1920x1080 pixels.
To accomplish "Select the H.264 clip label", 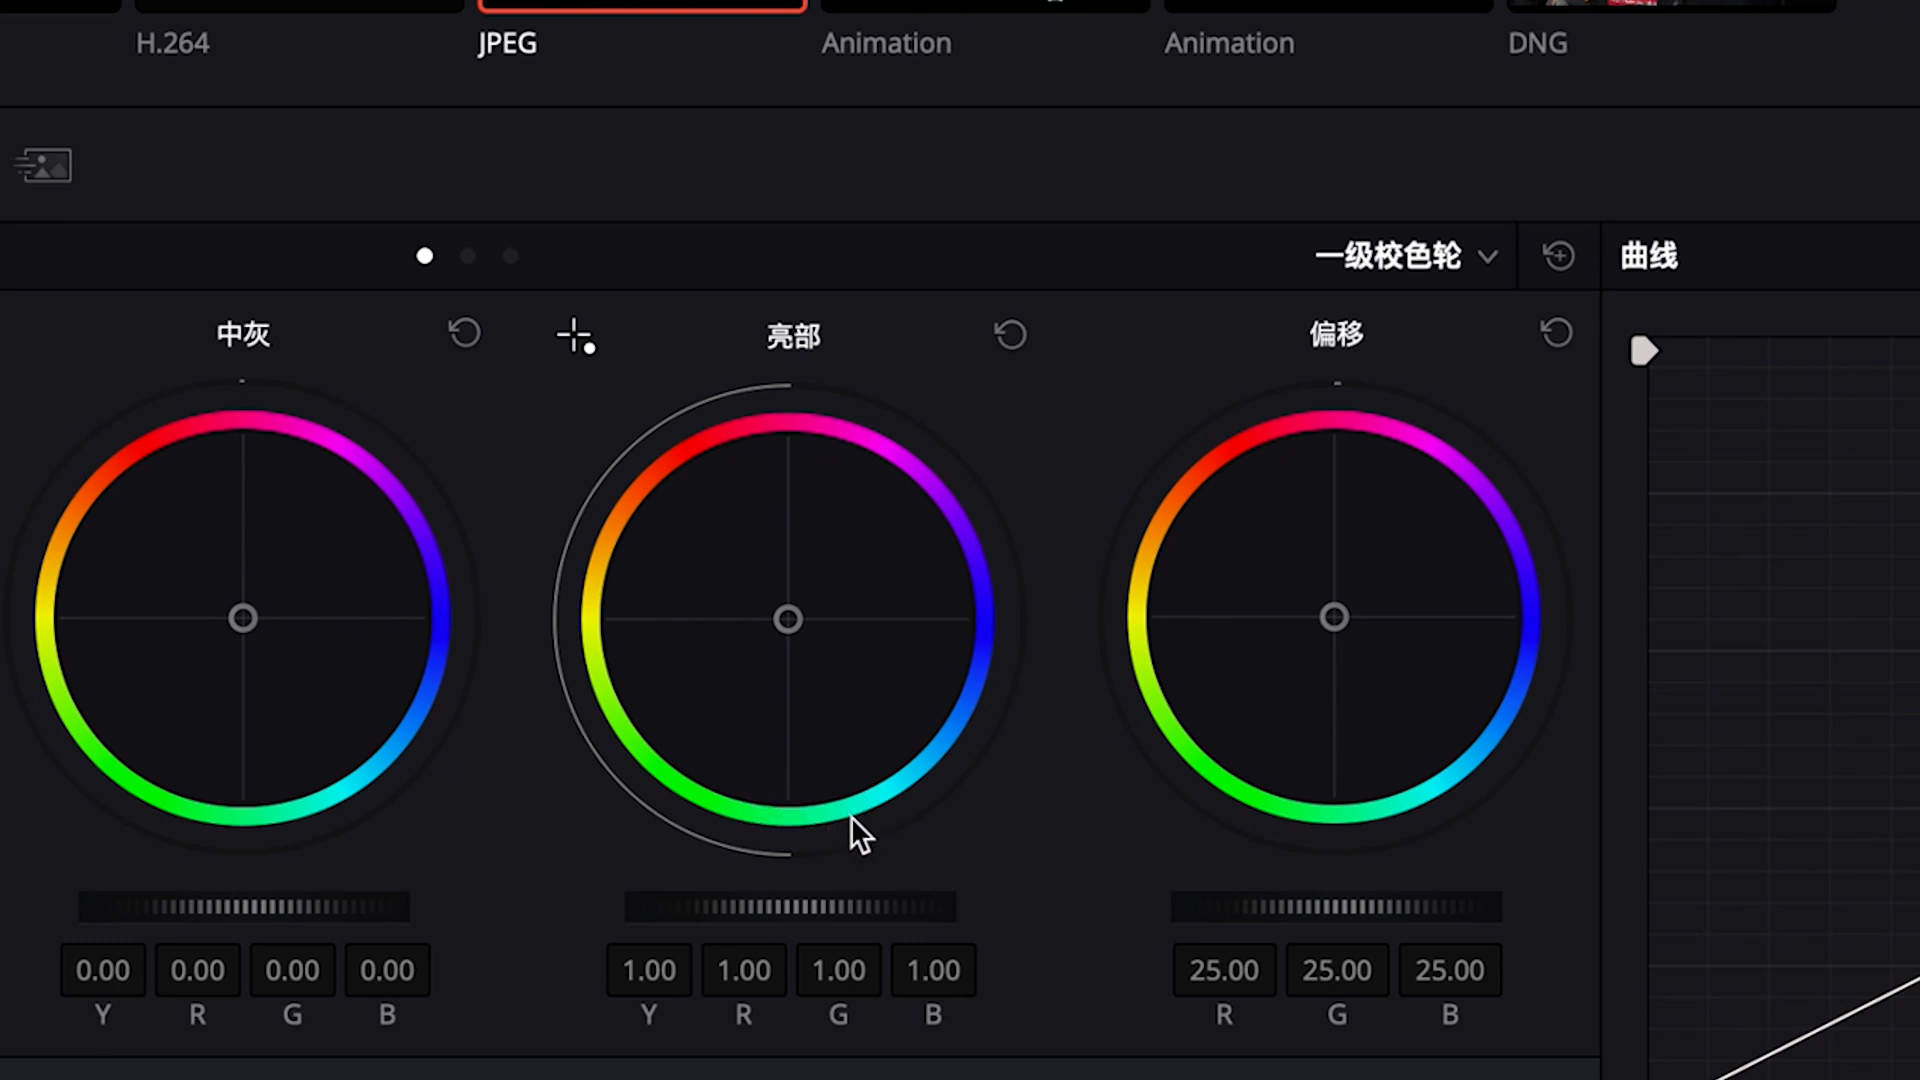I will tap(172, 43).
